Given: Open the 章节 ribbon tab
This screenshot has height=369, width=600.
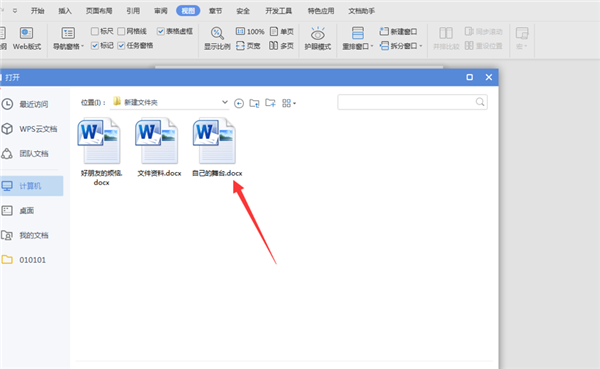Looking at the screenshot, I should point(215,11).
